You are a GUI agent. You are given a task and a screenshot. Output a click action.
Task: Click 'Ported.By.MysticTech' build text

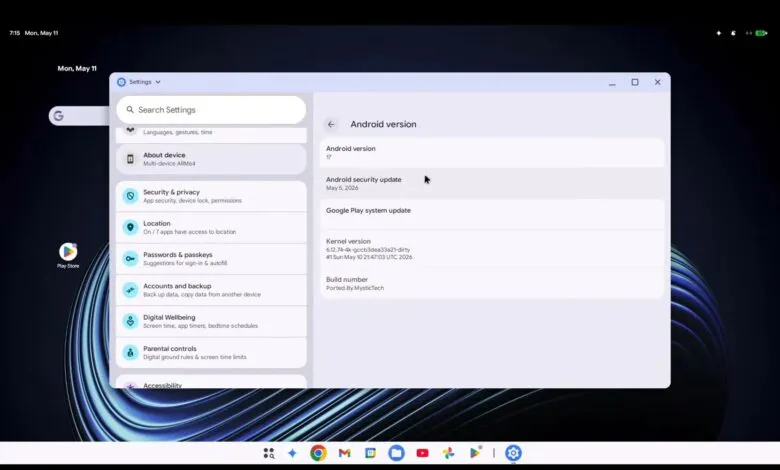pos(355,288)
